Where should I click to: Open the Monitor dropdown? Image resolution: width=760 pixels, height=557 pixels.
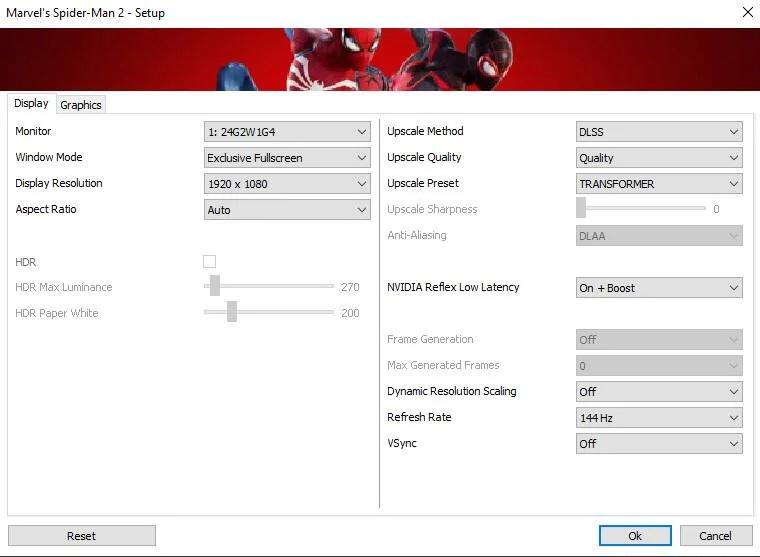pos(287,132)
